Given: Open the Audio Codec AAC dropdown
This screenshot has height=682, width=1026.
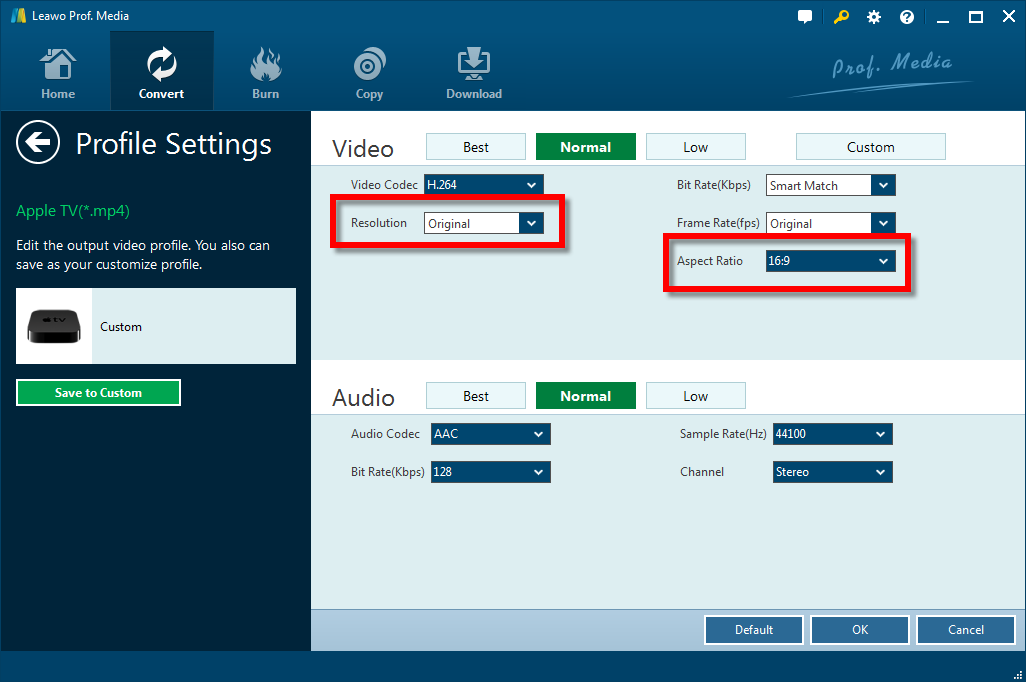Looking at the screenshot, I should coord(491,433).
